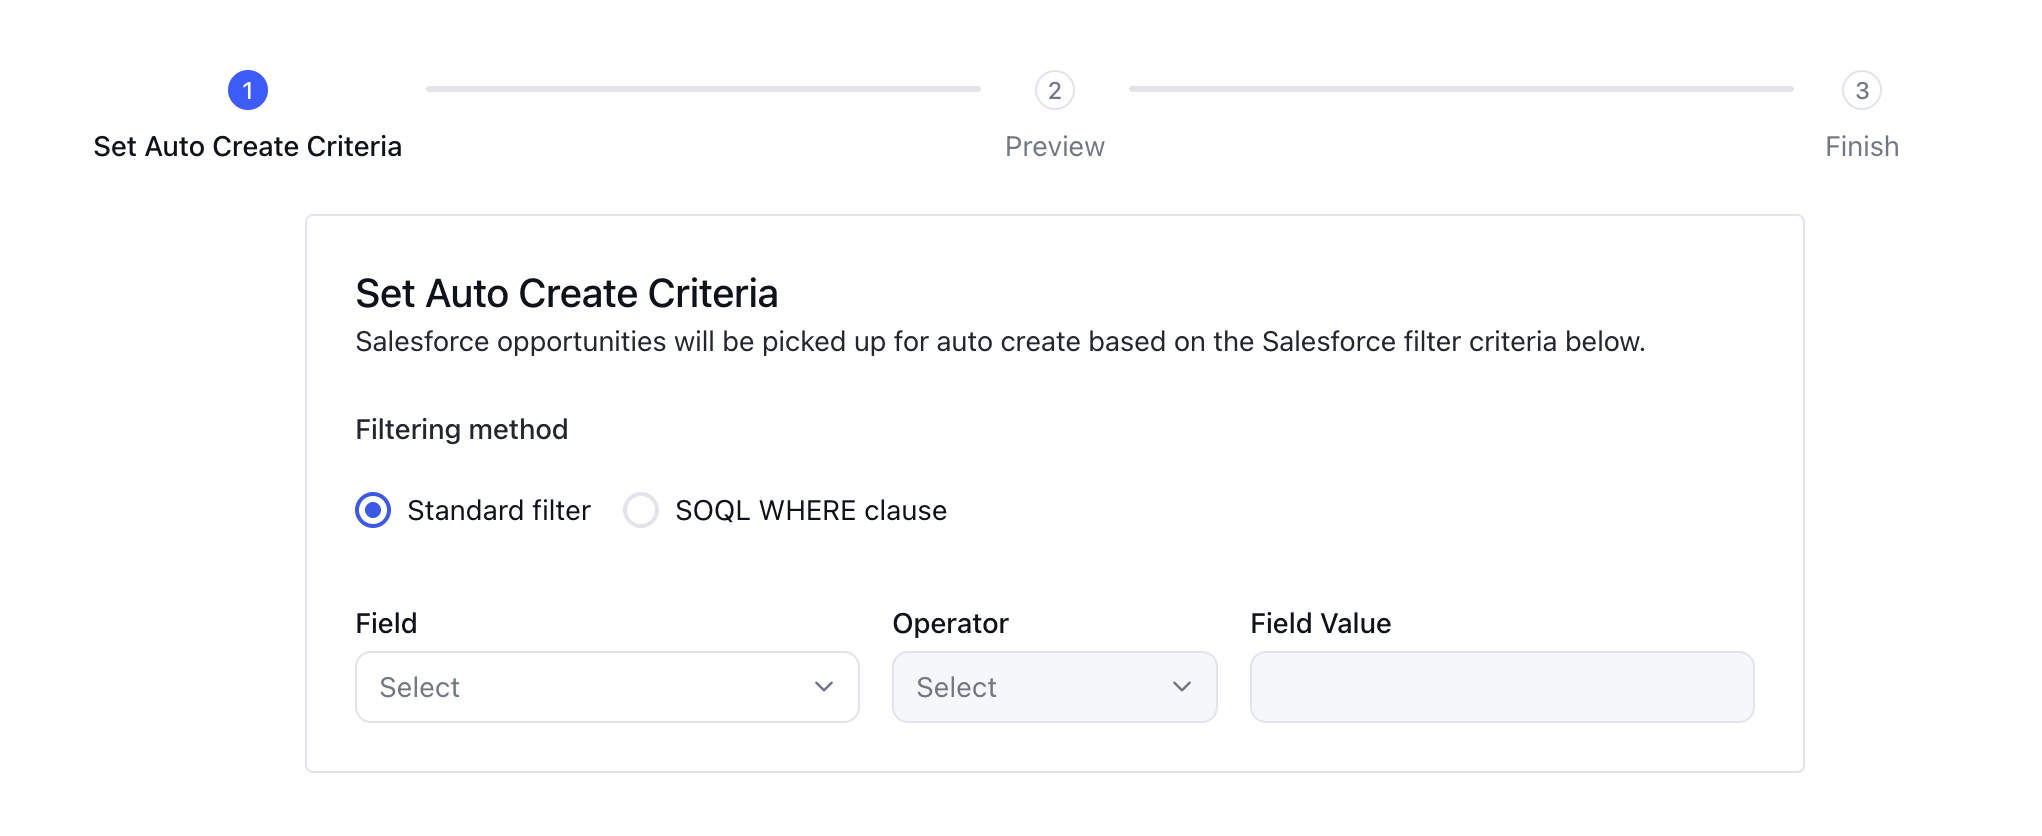Click the progress bar between steps 1 and 2
Screen dimensions: 2042x836
(x=703, y=89)
